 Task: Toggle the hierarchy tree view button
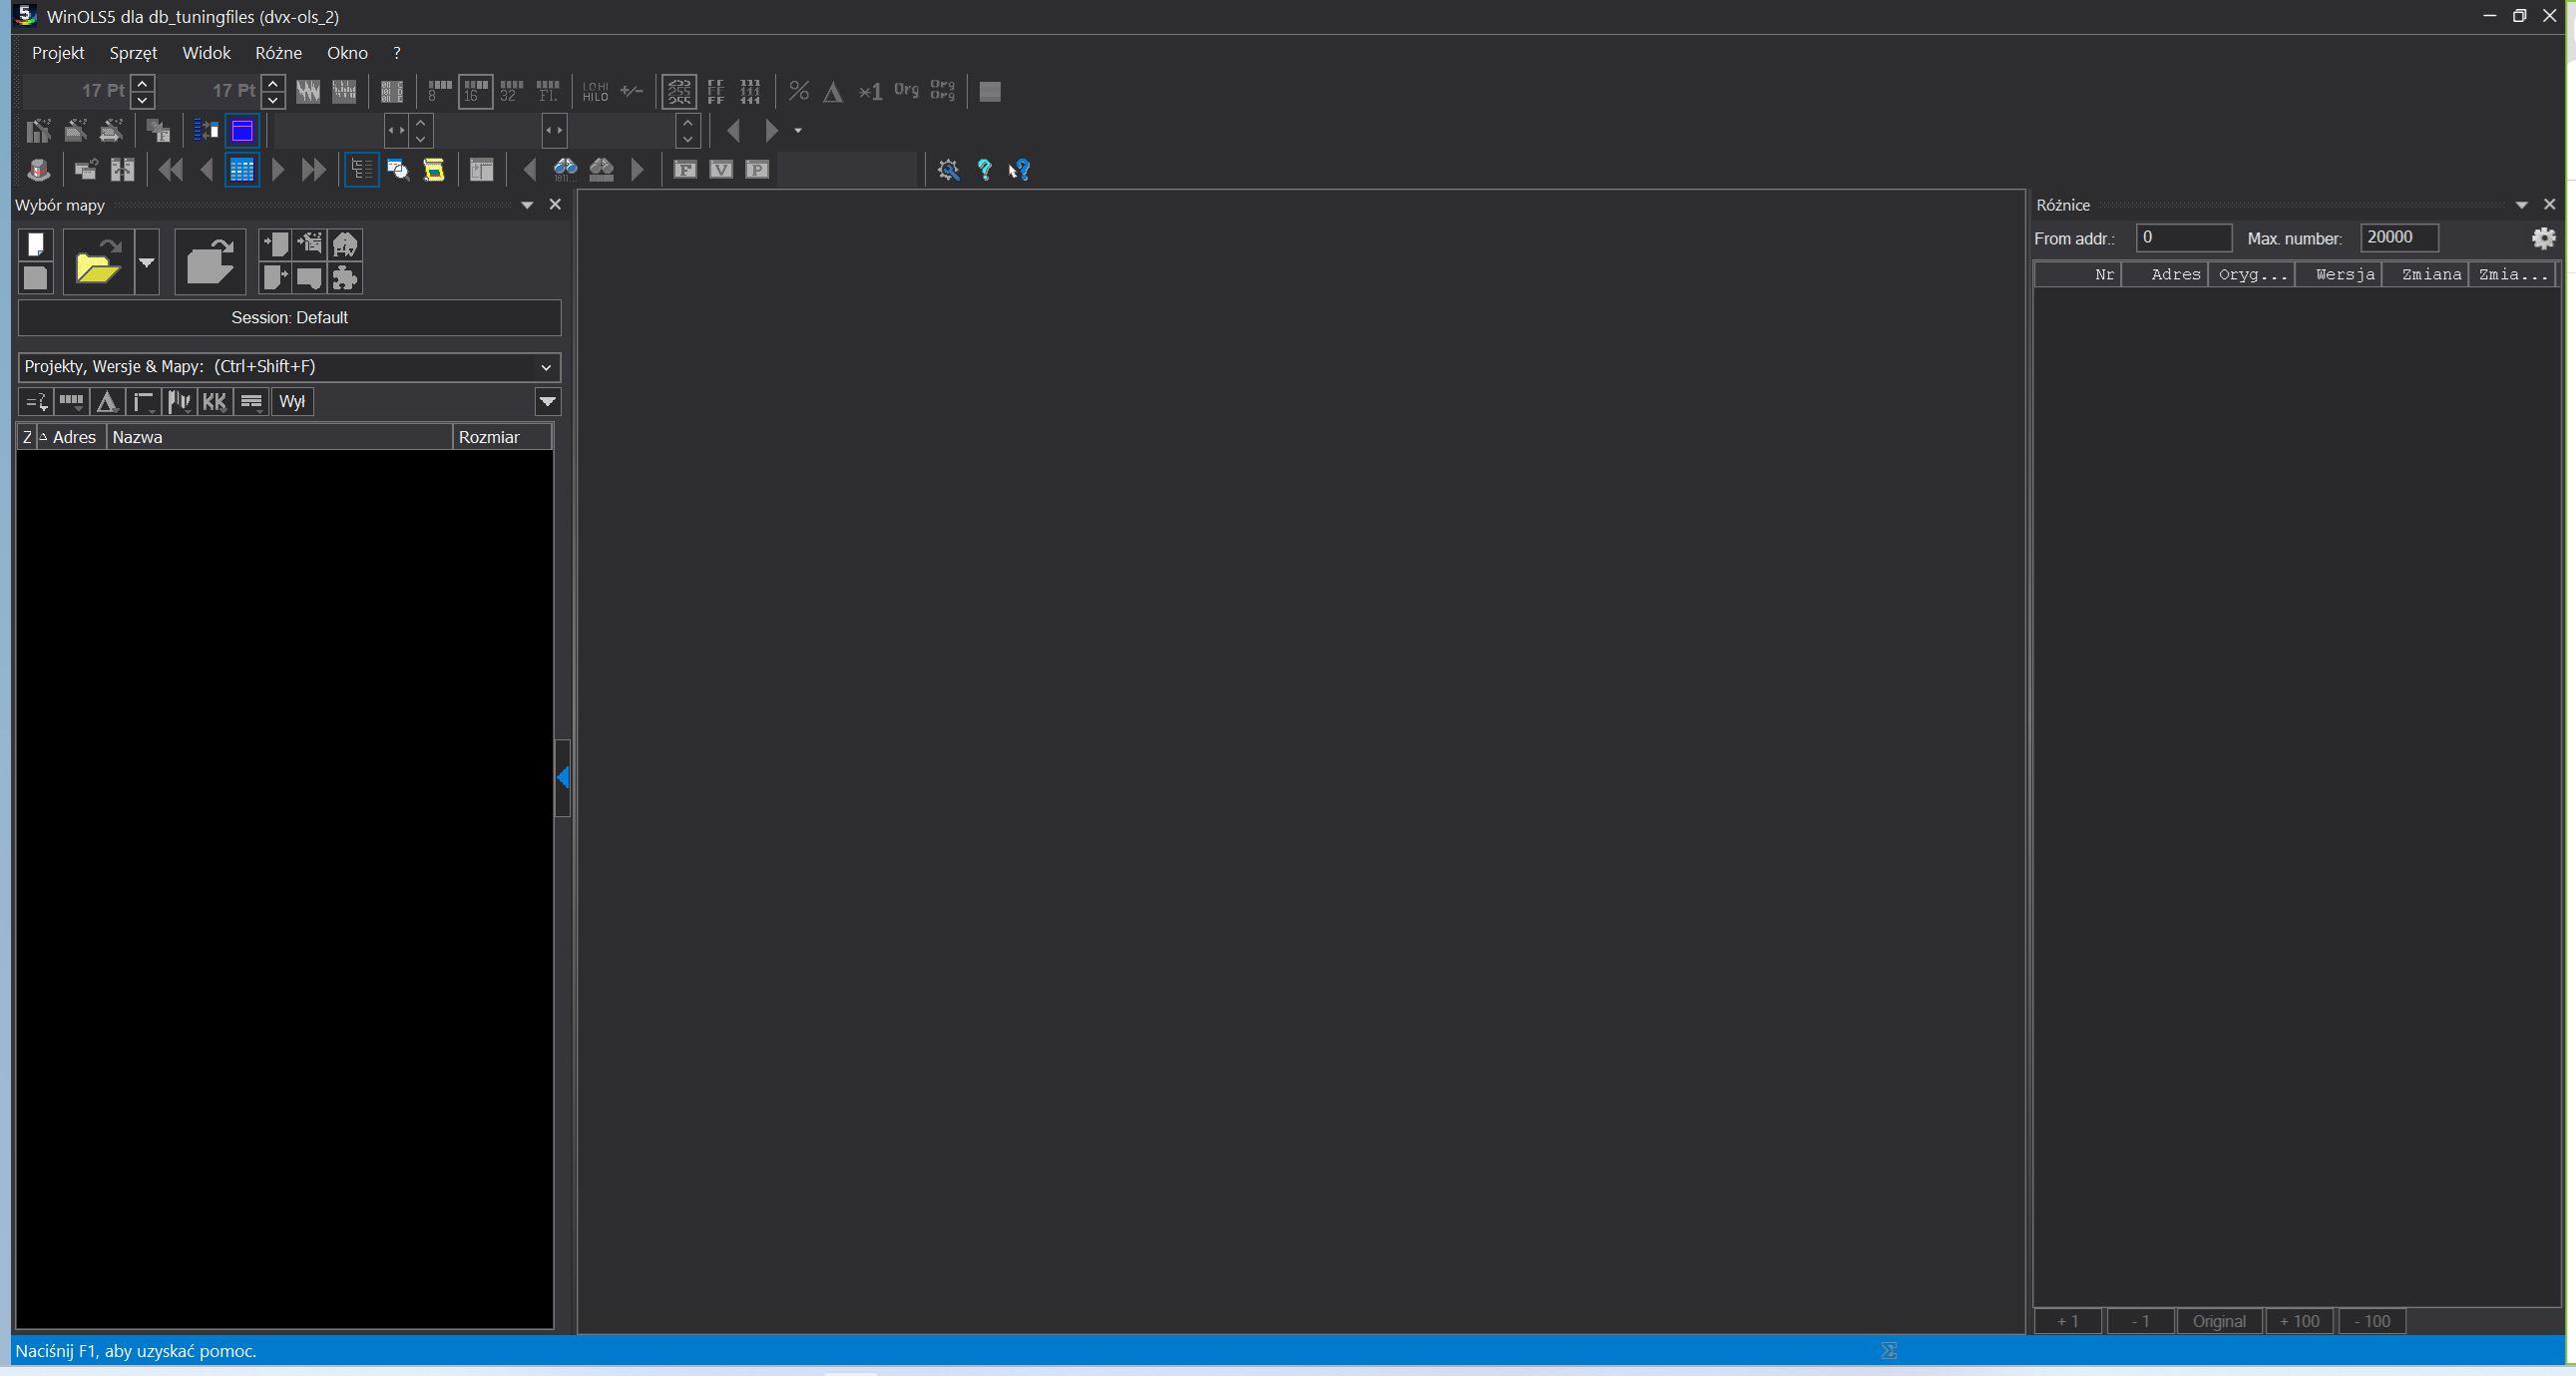coord(361,170)
